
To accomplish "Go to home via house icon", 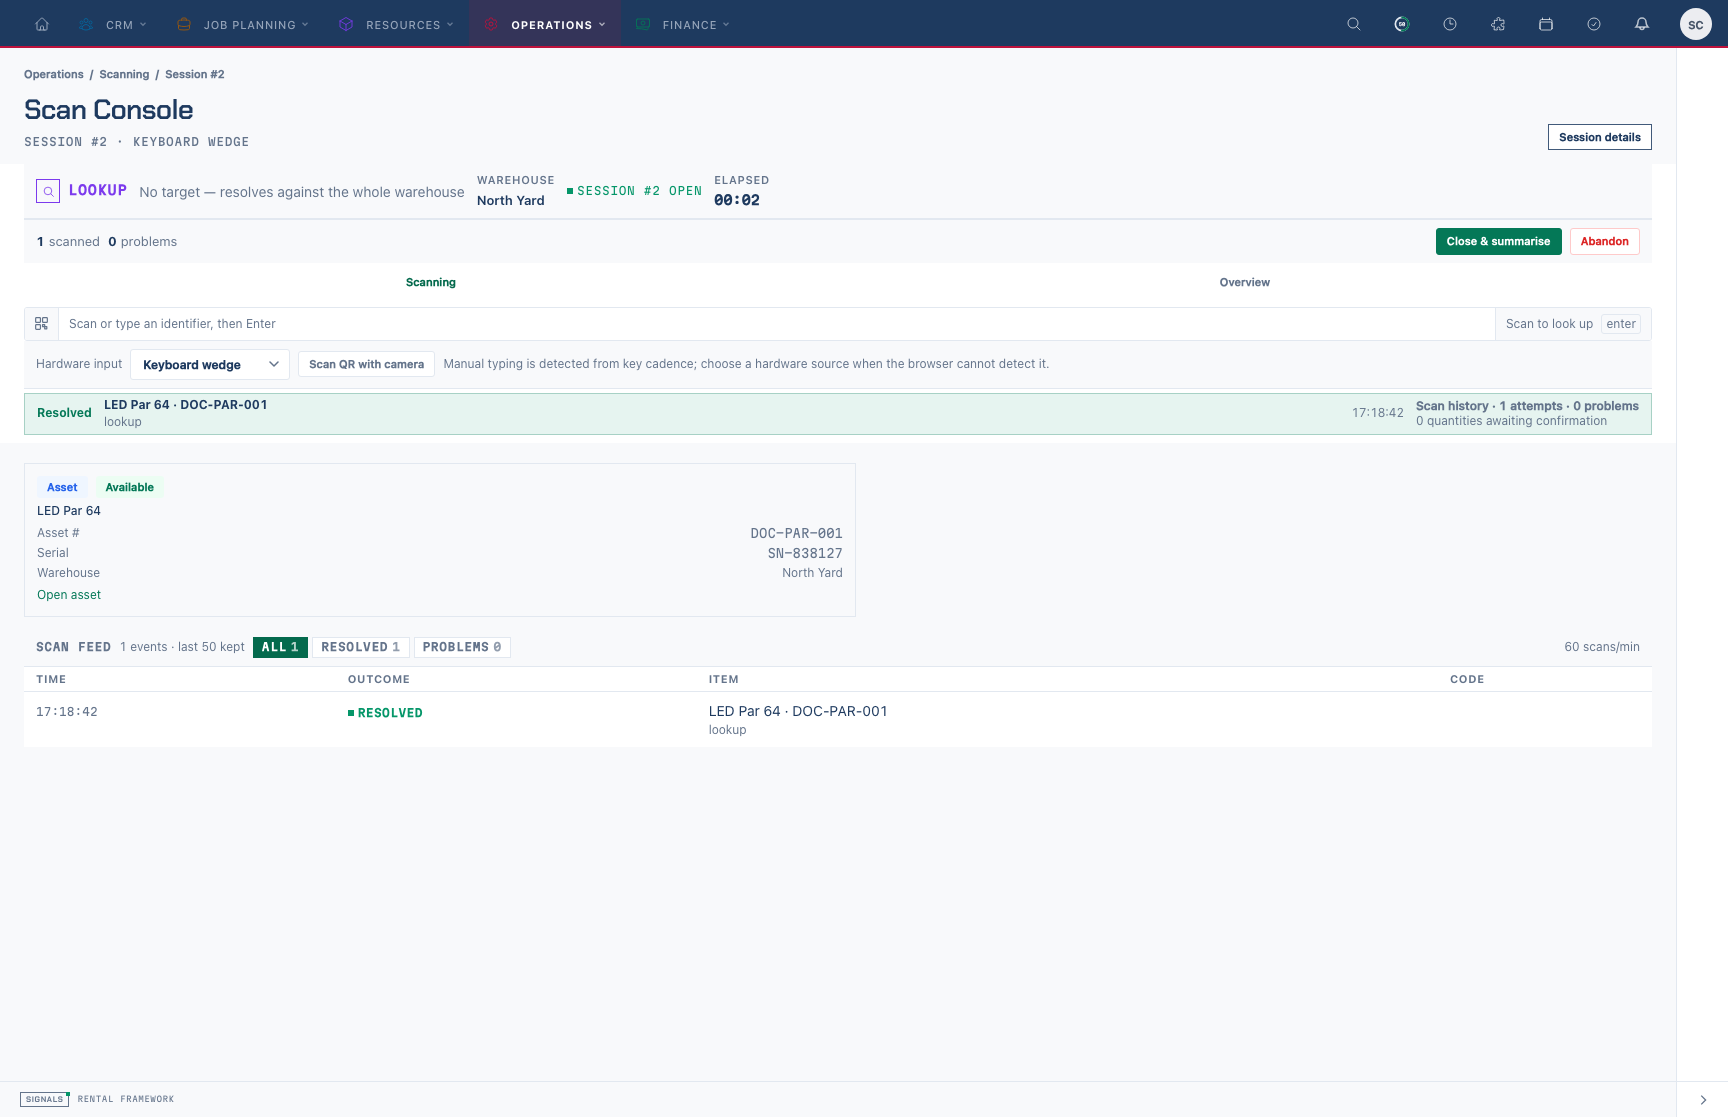I will coord(42,24).
